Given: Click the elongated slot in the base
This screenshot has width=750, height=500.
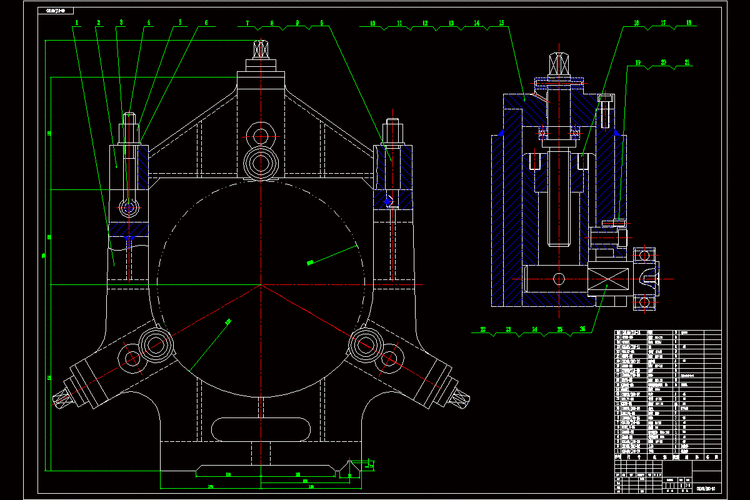Looking at the screenshot, I should tap(264, 429).
